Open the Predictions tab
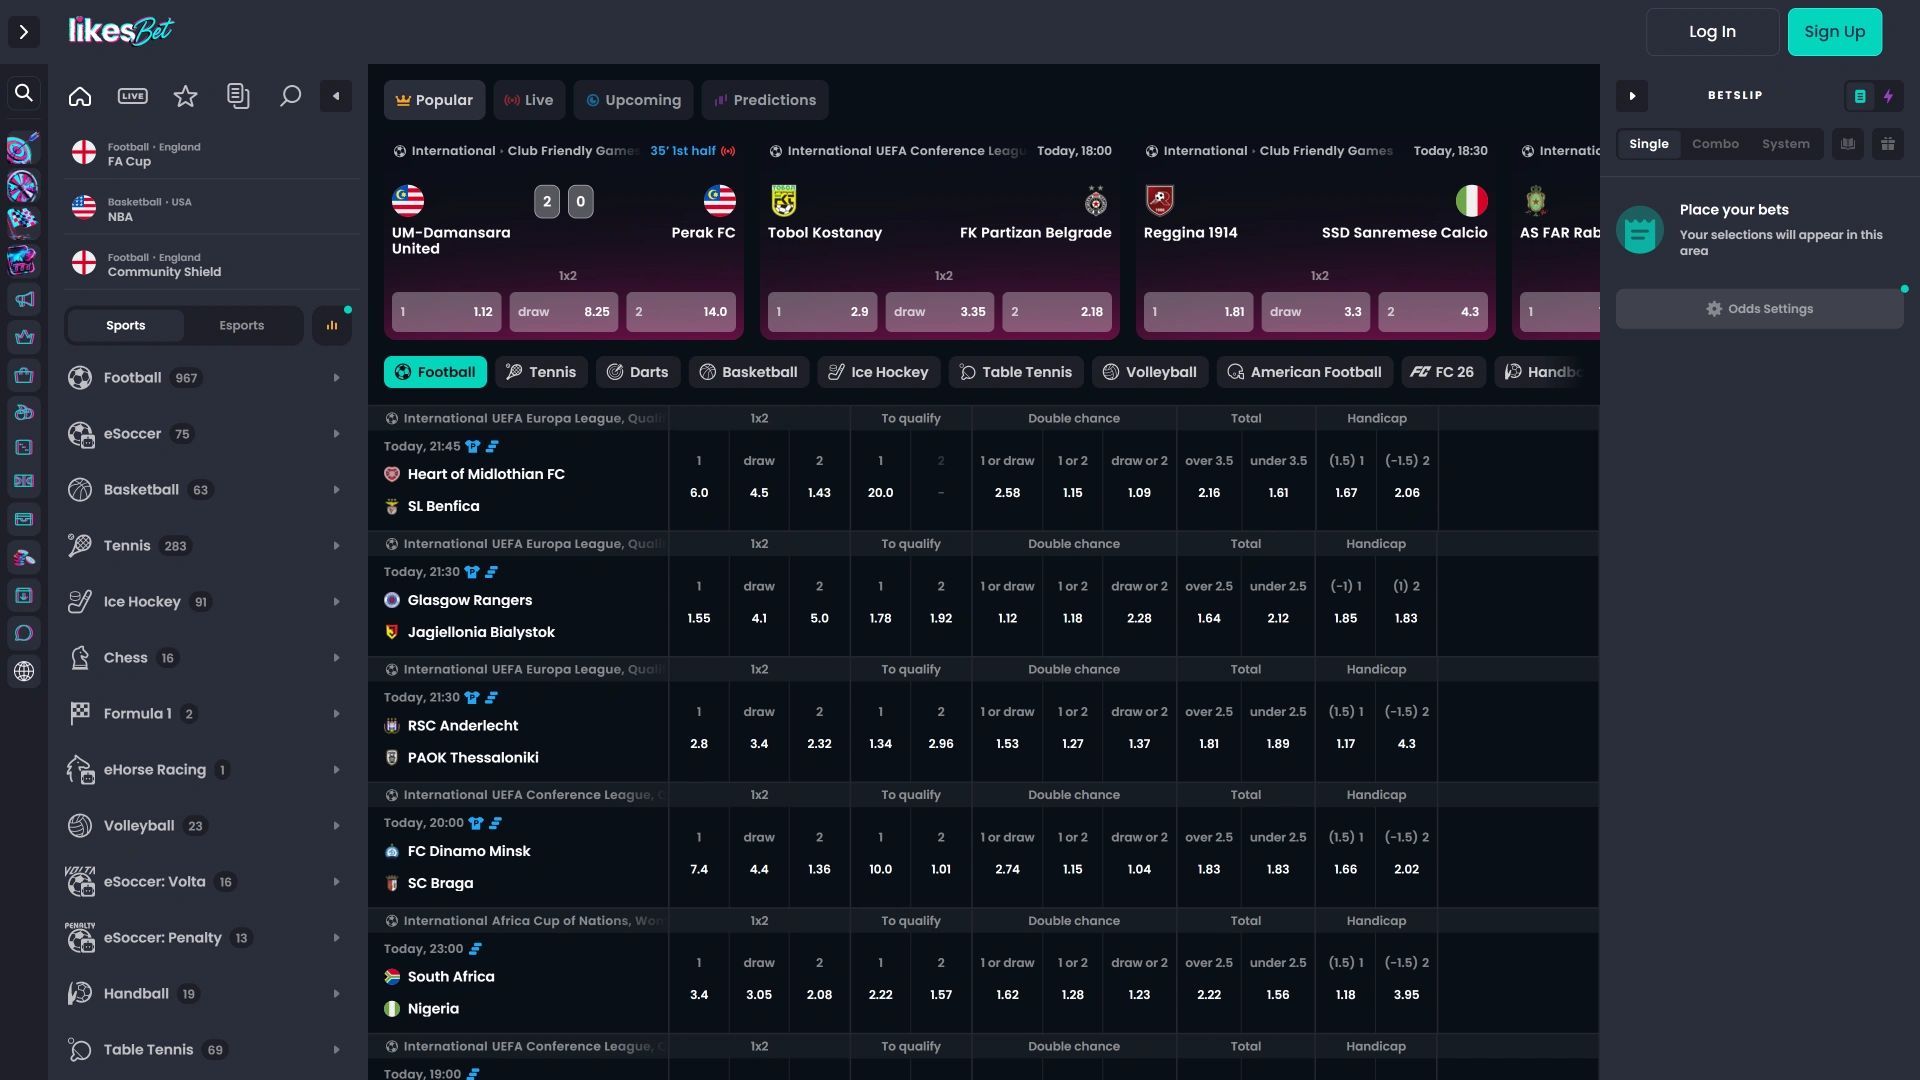 click(x=765, y=100)
